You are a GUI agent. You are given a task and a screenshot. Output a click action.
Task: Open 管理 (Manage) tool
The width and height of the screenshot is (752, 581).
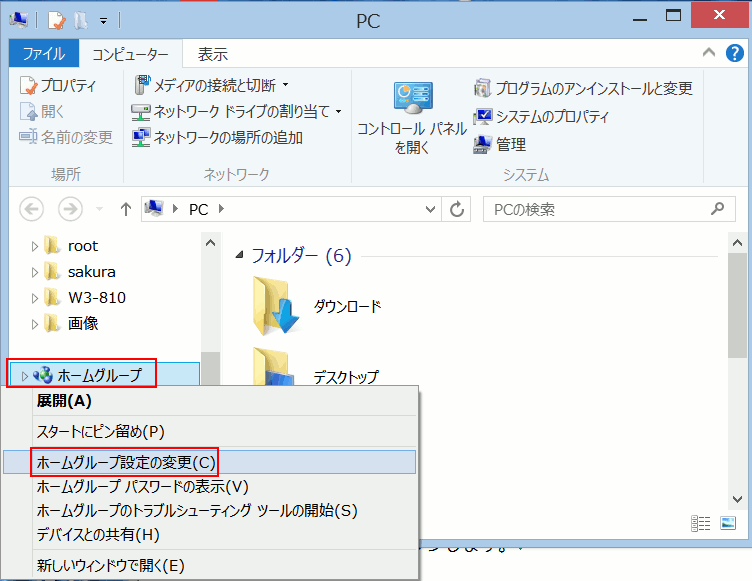(483, 145)
